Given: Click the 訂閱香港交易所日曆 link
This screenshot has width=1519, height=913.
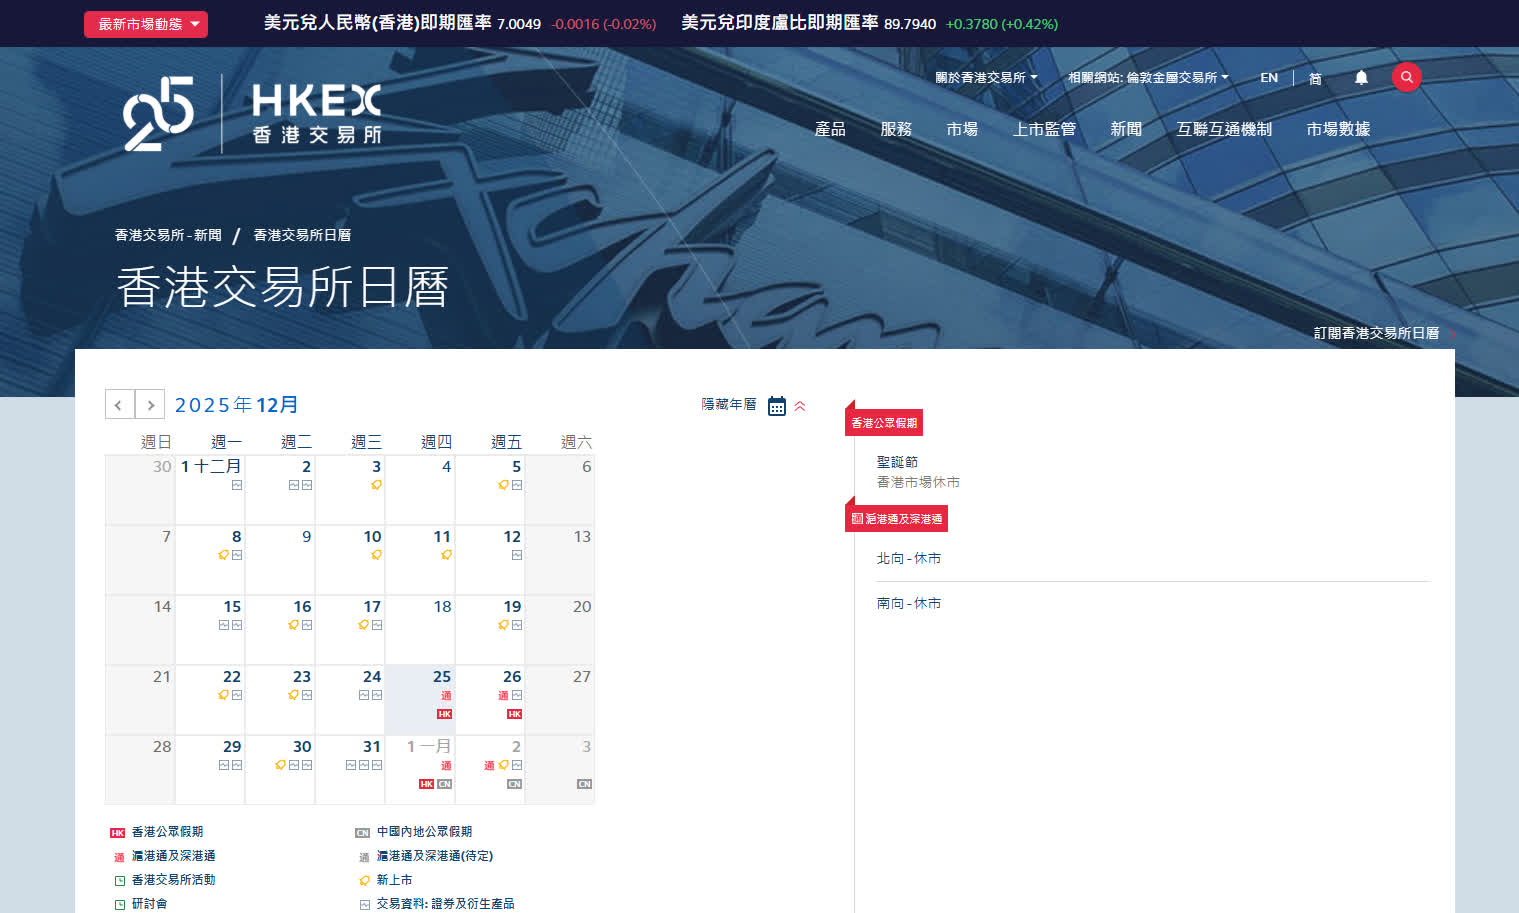Looking at the screenshot, I should pos(1376,333).
